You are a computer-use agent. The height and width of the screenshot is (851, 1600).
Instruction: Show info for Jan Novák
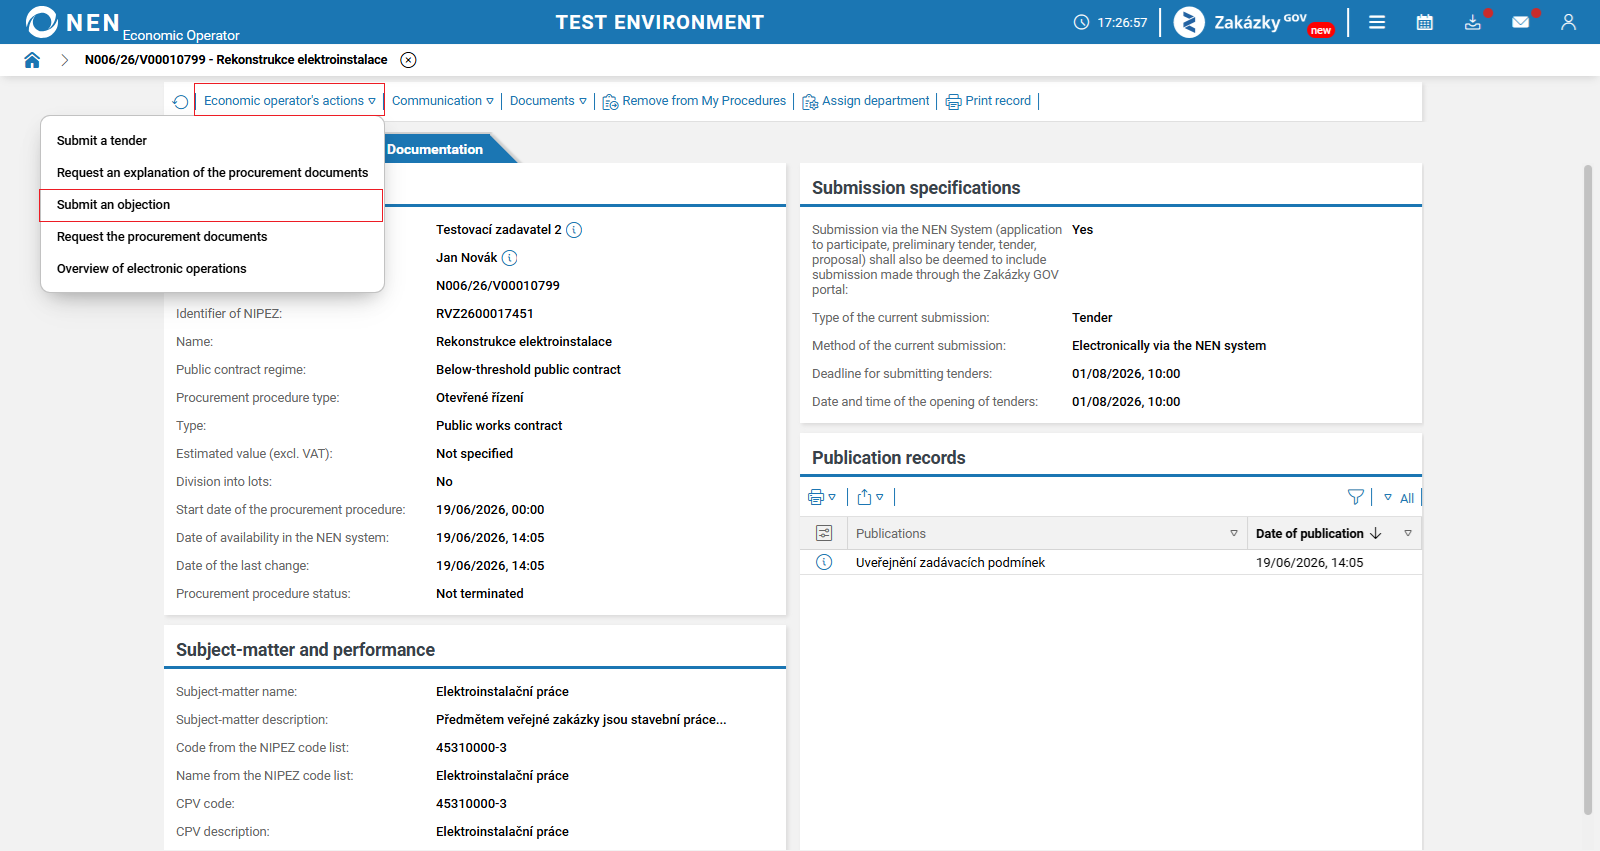(509, 258)
